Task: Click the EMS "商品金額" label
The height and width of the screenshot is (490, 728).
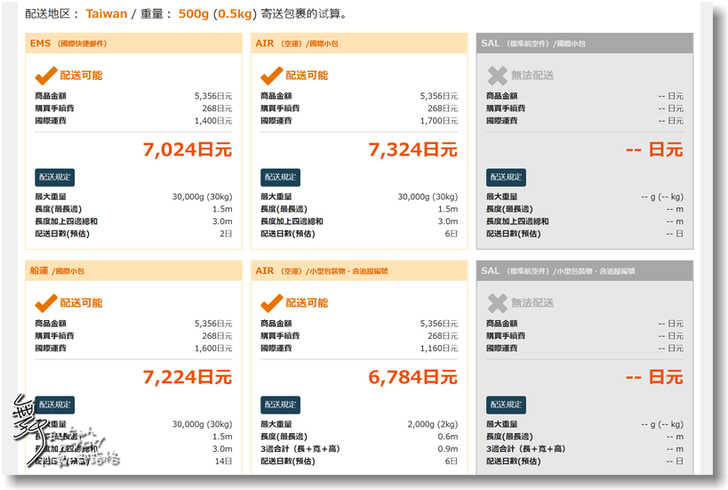Action: 51,96
